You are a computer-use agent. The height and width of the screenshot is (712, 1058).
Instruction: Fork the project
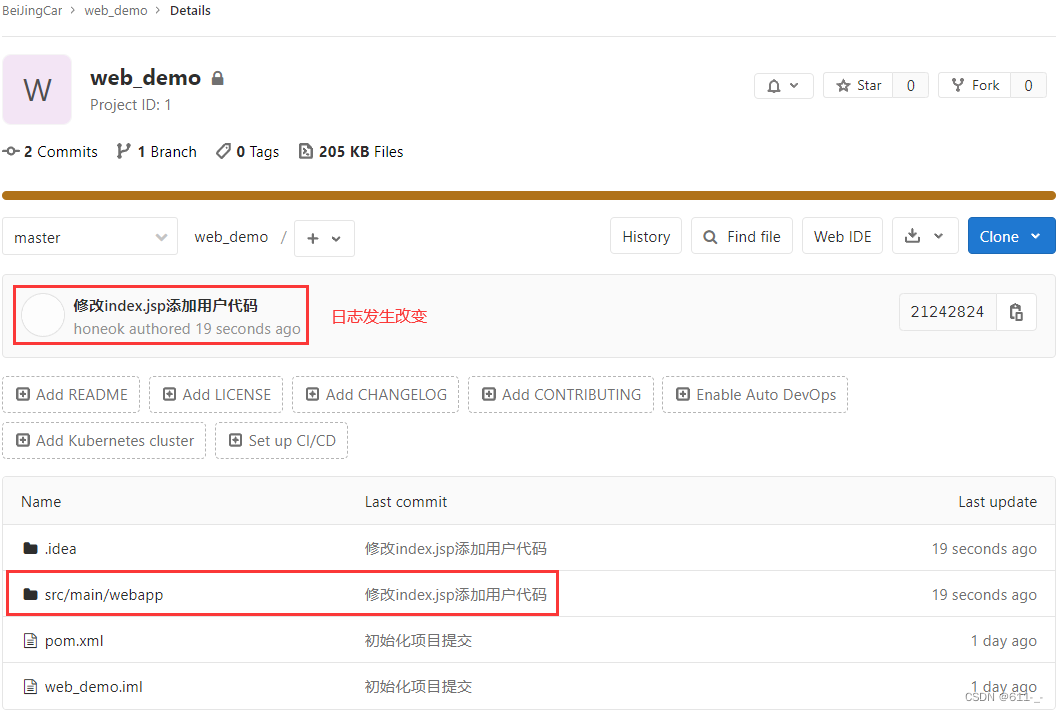click(975, 86)
